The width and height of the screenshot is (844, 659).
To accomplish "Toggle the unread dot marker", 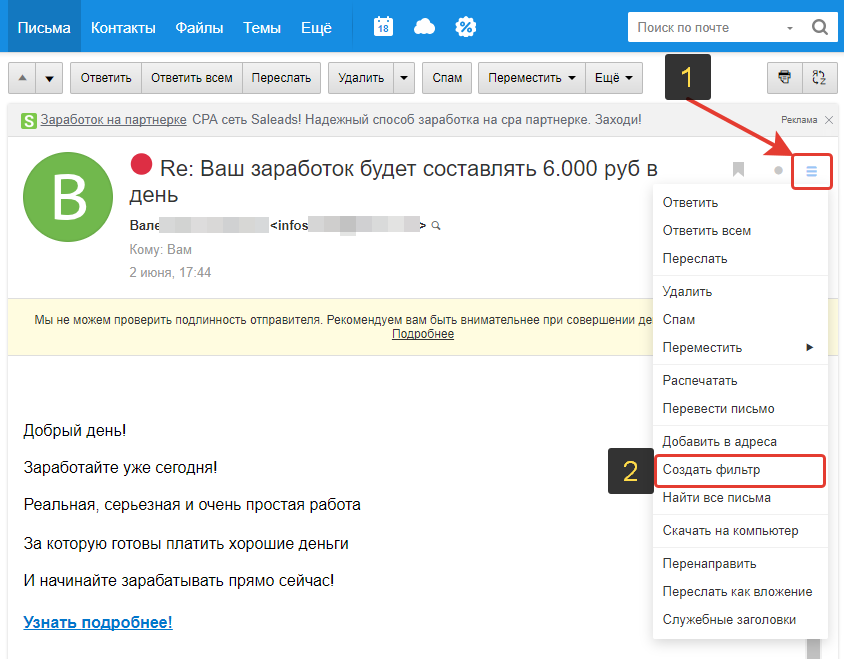I will pyautogui.click(x=778, y=171).
